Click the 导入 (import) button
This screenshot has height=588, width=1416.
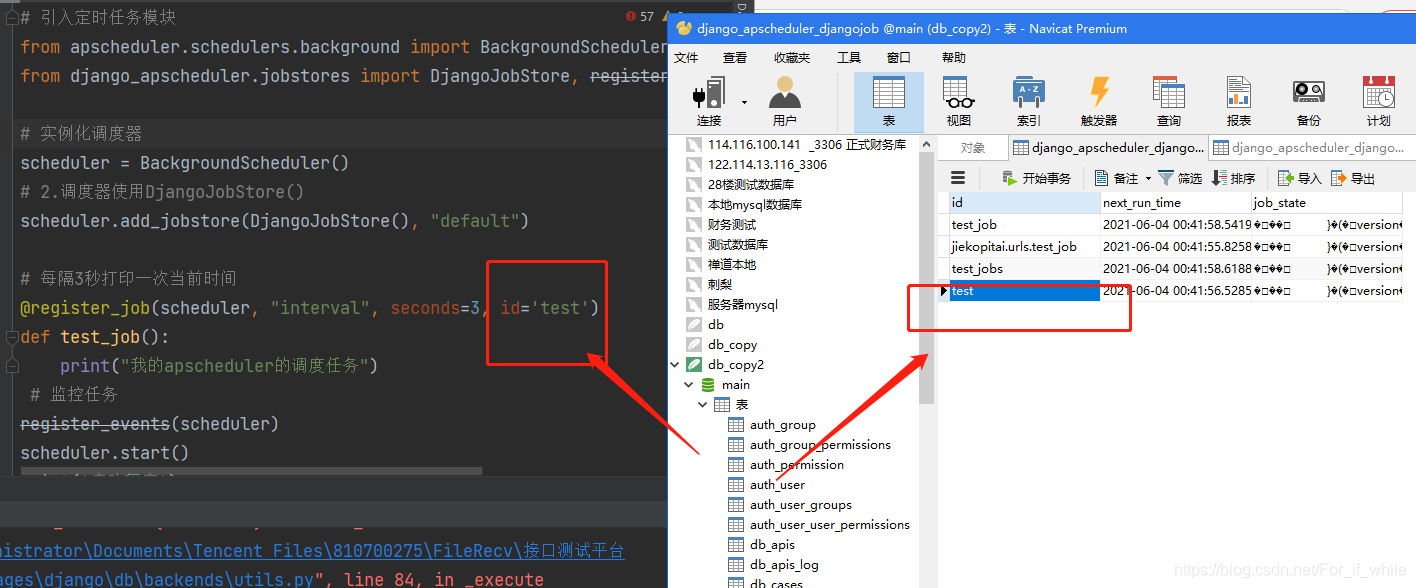pos(1300,178)
